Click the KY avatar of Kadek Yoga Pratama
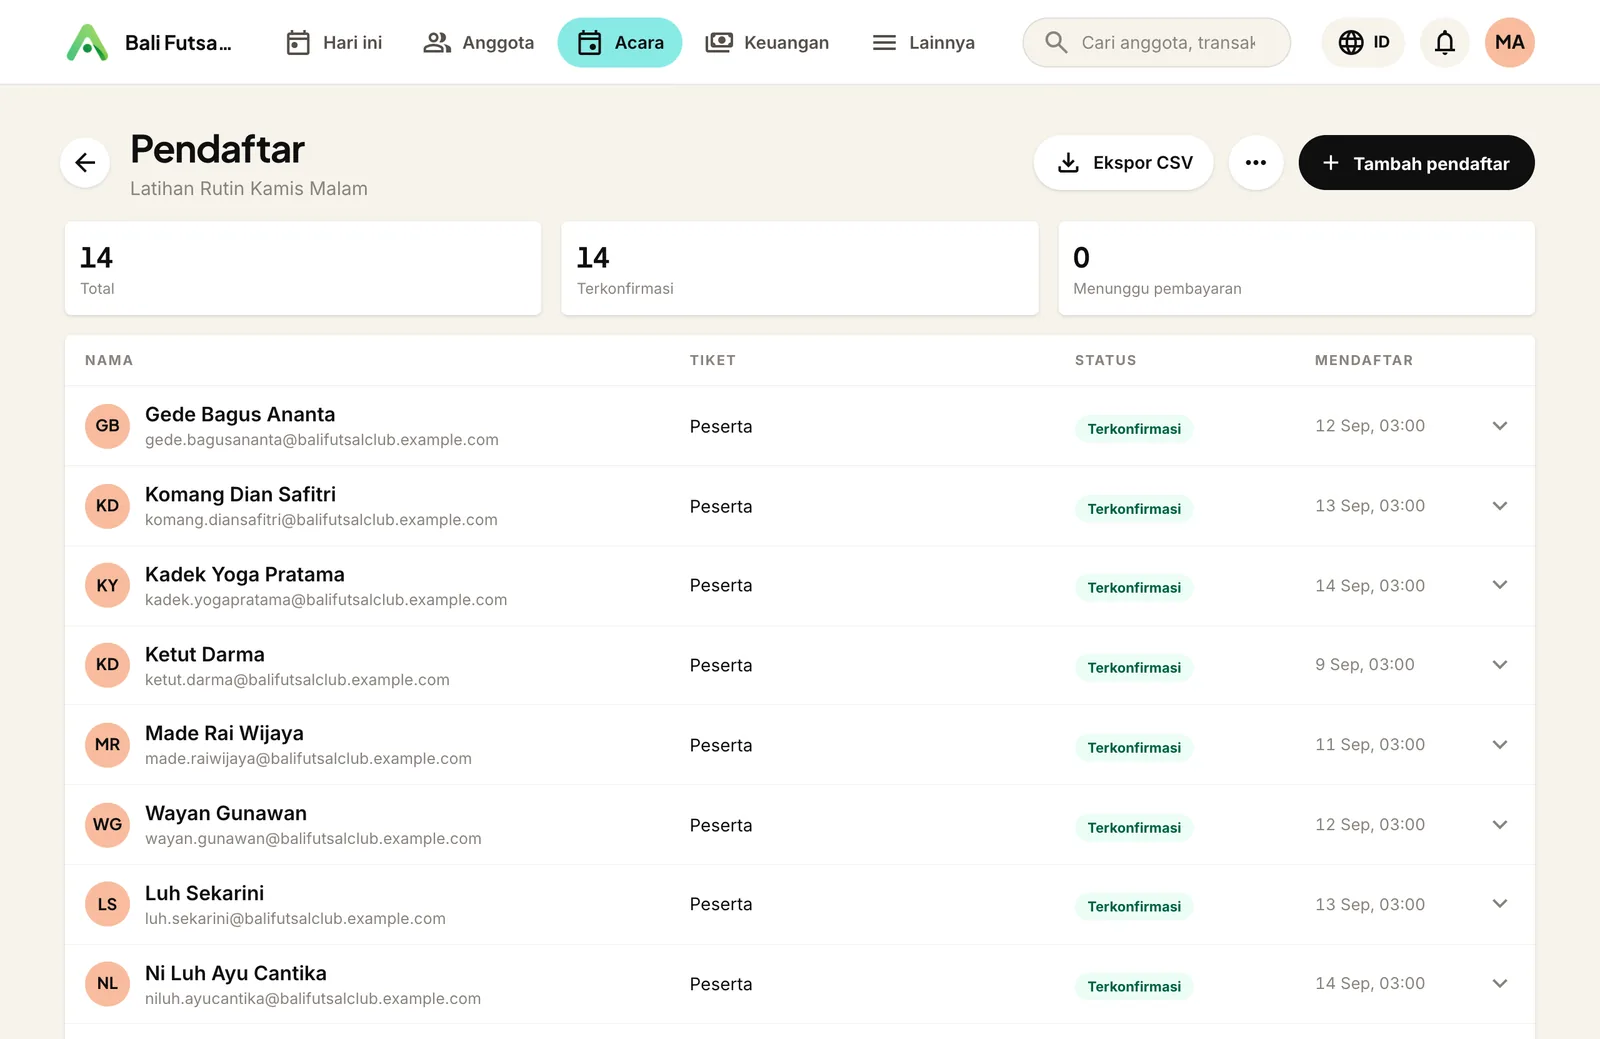Viewport: 1600px width, 1039px height. click(x=107, y=586)
